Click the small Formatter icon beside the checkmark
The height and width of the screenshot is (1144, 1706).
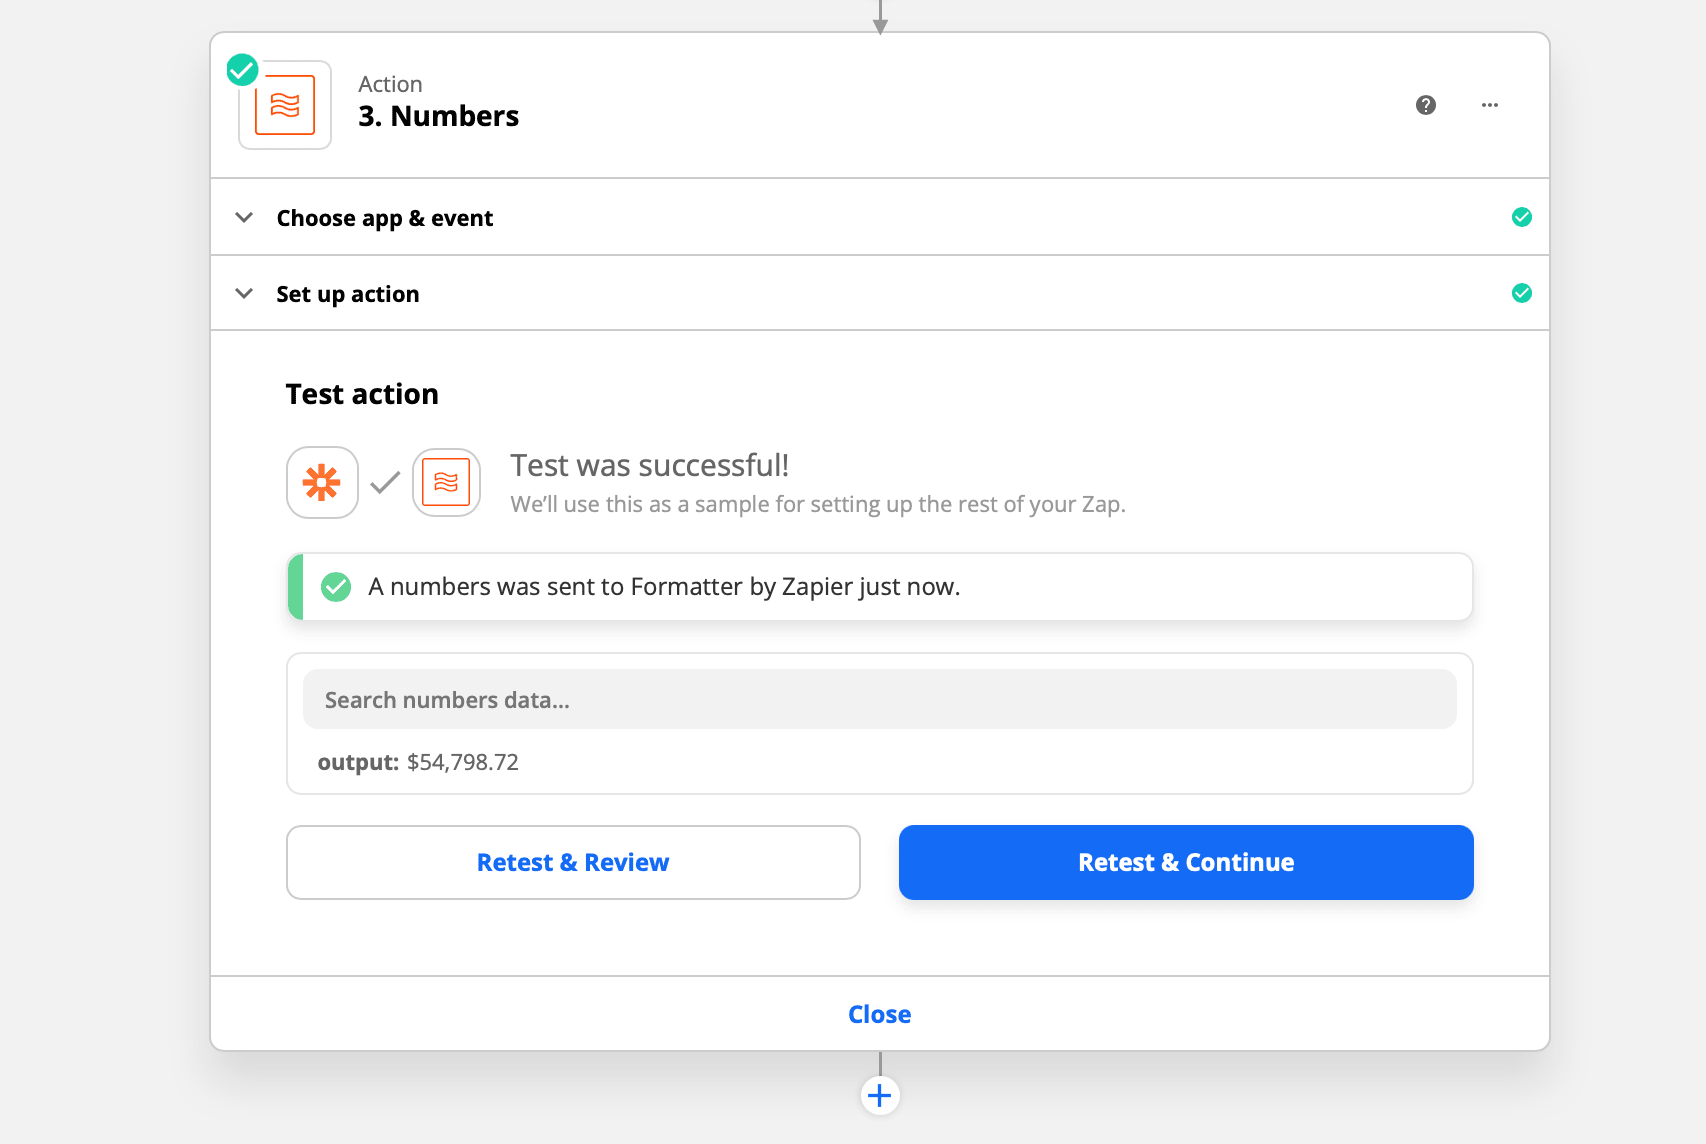[446, 483]
